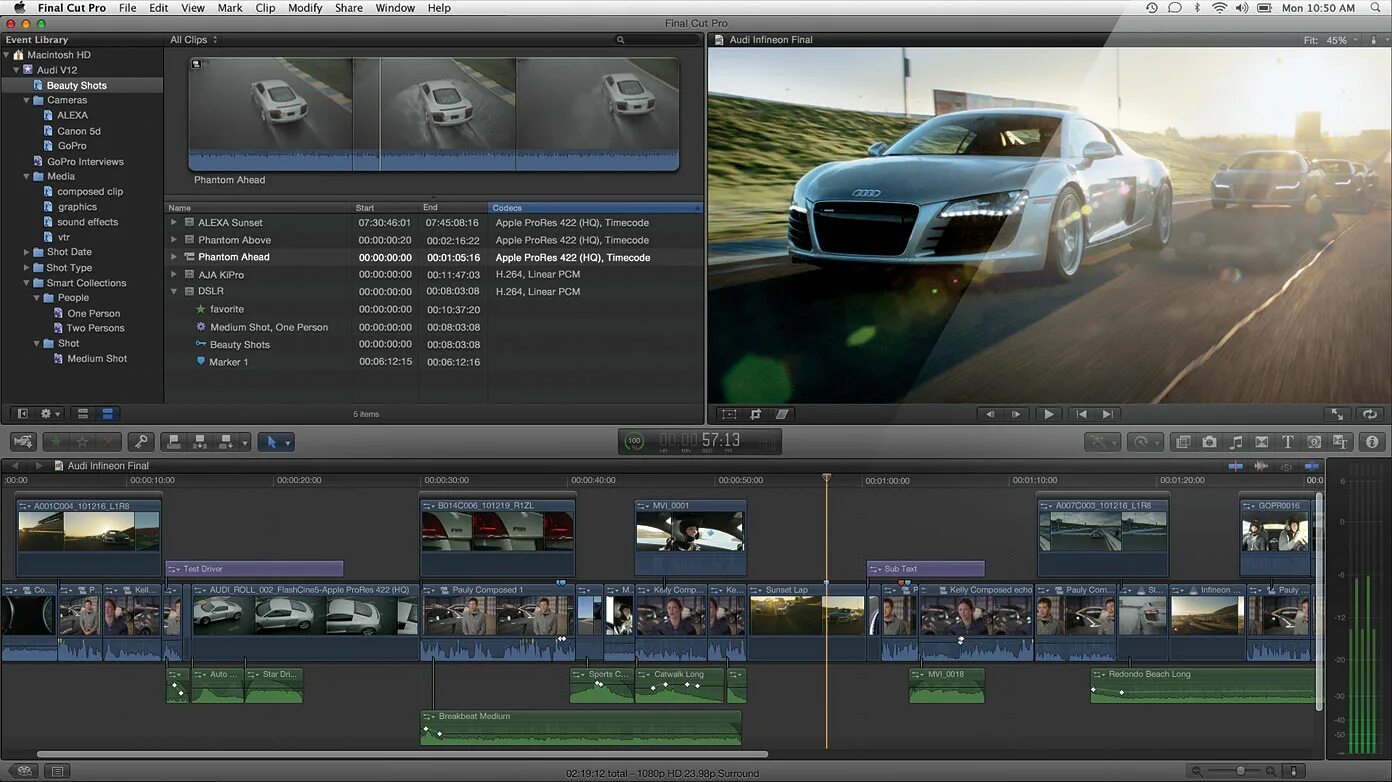Adjust the timeline zoom slider
Image resolution: width=1392 pixels, height=782 pixels.
(1241, 771)
